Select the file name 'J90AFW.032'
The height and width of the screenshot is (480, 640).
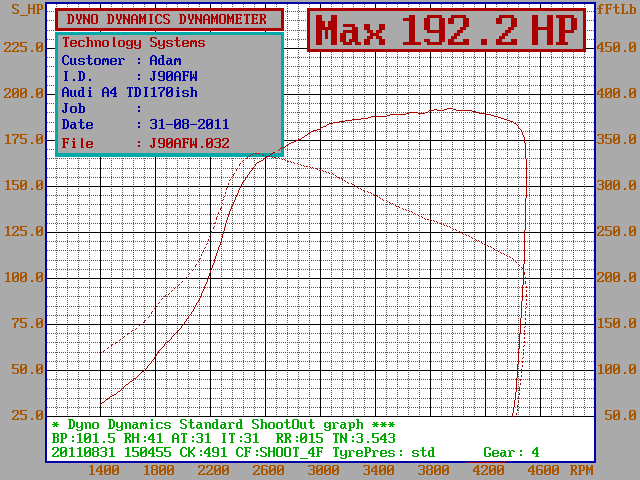coord(189,143)
